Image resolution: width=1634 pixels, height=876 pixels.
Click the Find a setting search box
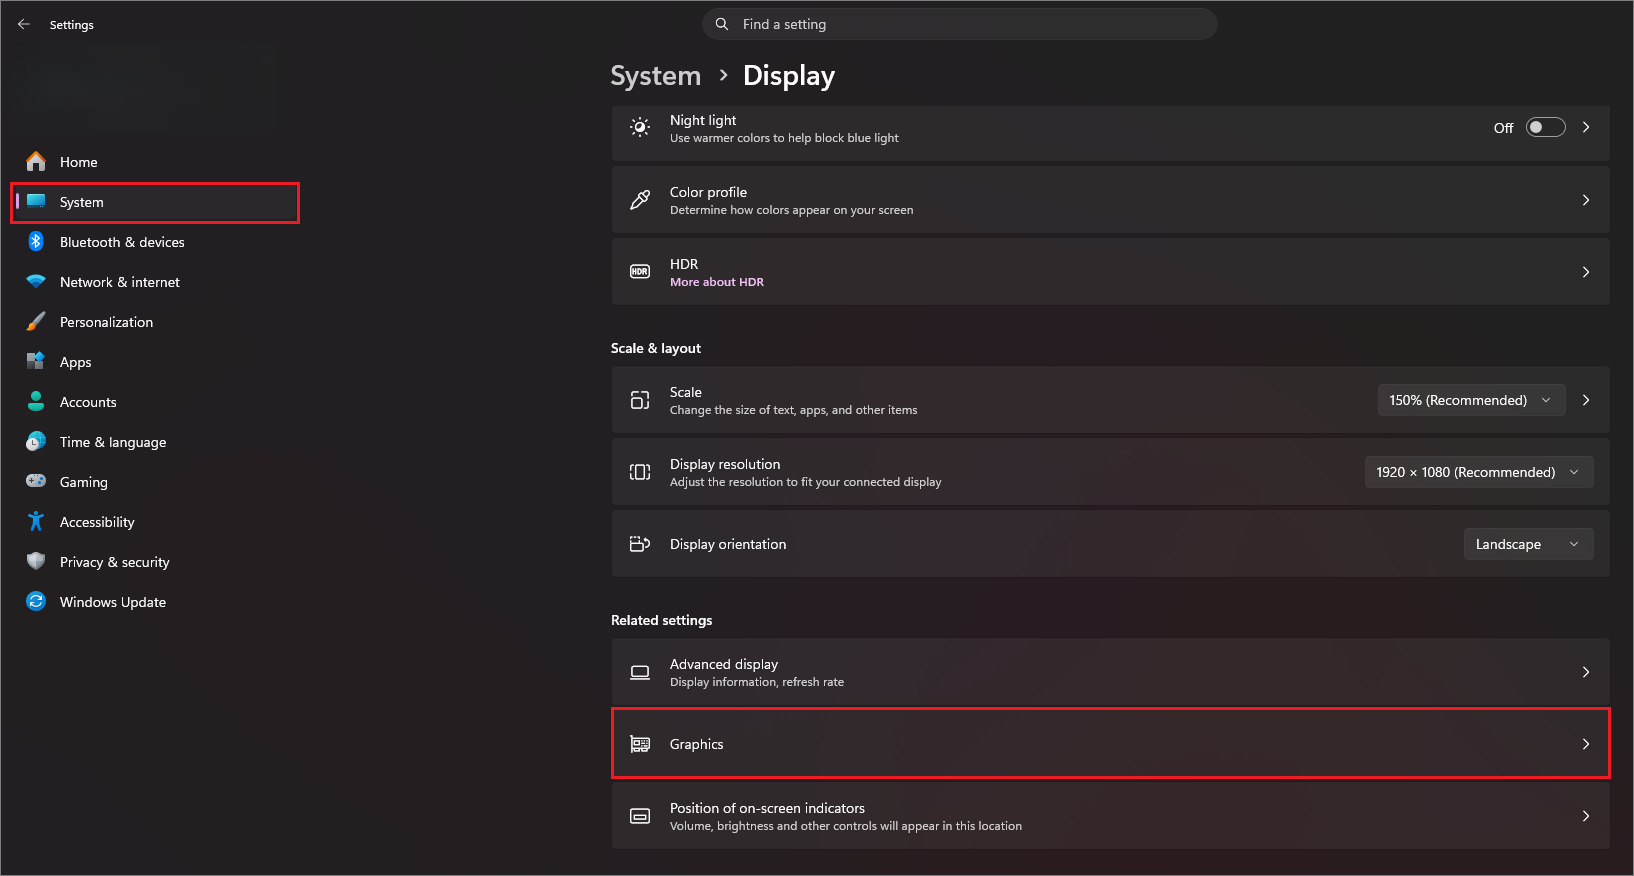(x=960, y=24)
